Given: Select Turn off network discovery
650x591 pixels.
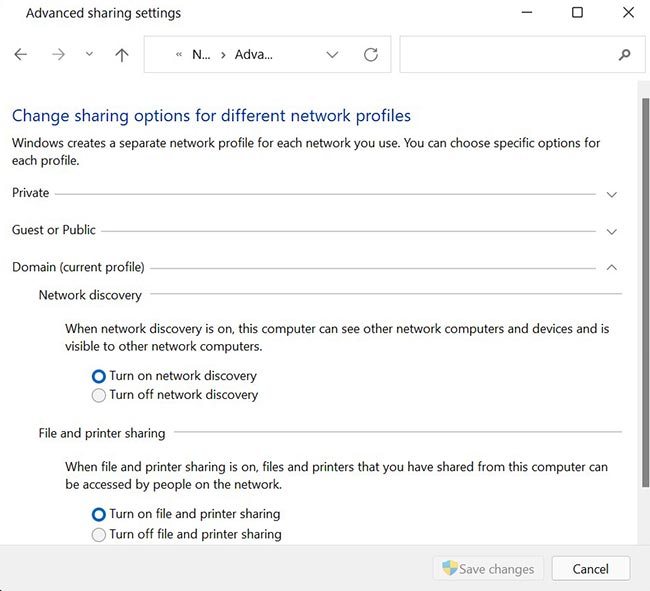Looking at the screenshot, I should pyautogui.click(x=98, y=395).
